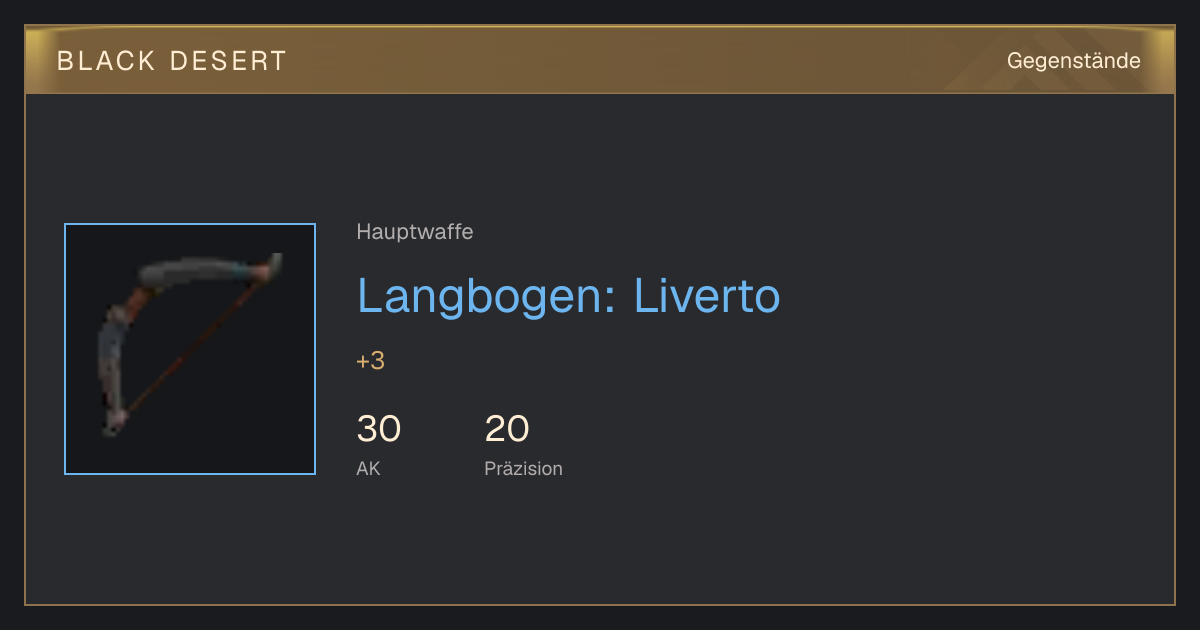Open the Gegenstände link in header
The width and height of the screenshot is (1200, 630).
(1073, 61)
